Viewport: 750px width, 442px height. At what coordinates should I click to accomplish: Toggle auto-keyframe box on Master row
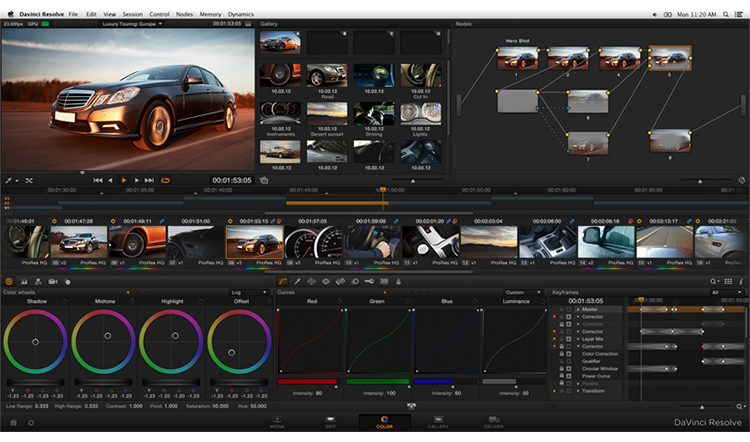pyautogui.click(x=568, y=309)
